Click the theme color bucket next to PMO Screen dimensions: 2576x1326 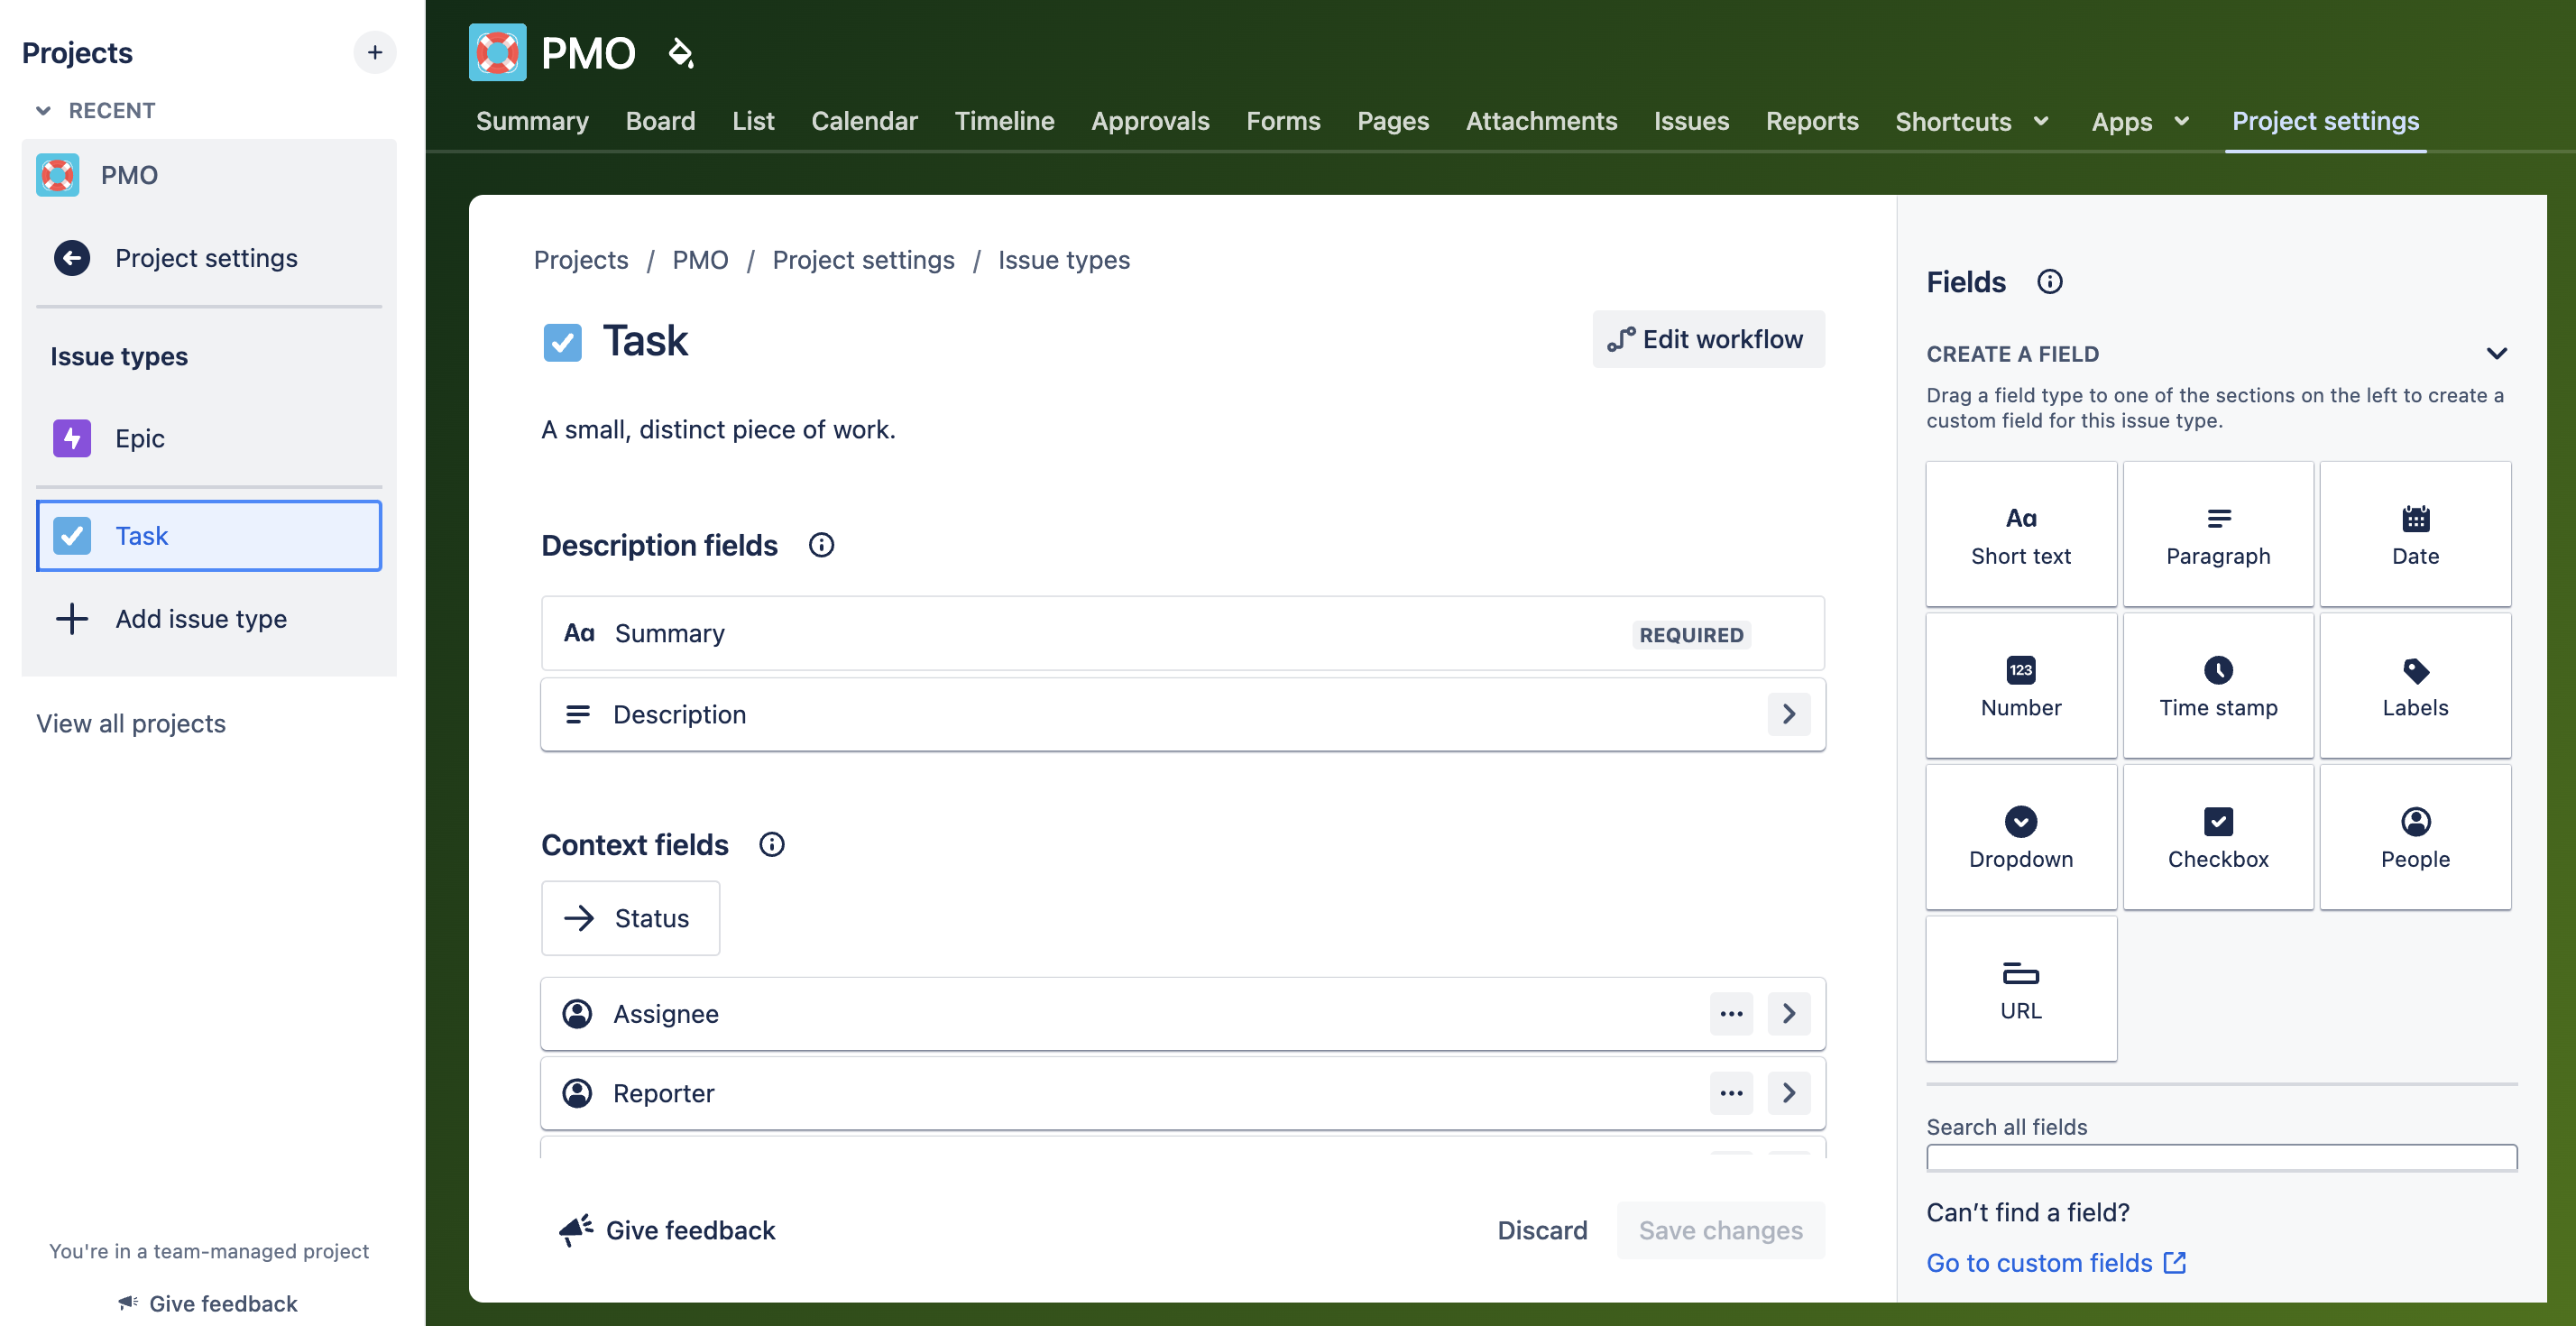(681, 52)
